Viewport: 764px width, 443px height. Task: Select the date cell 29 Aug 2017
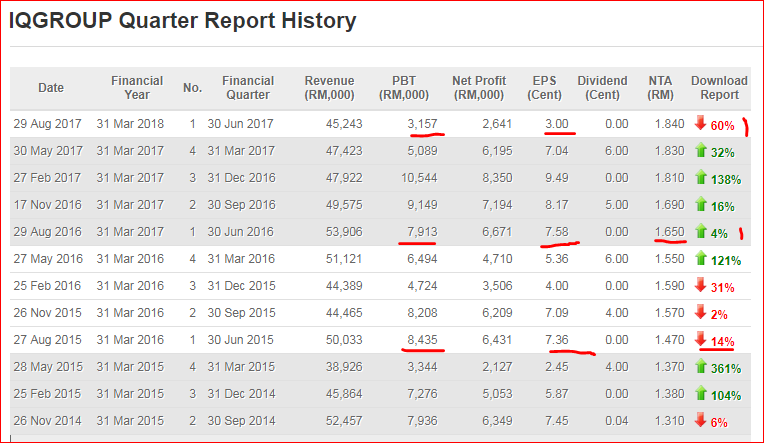[47, 124]
